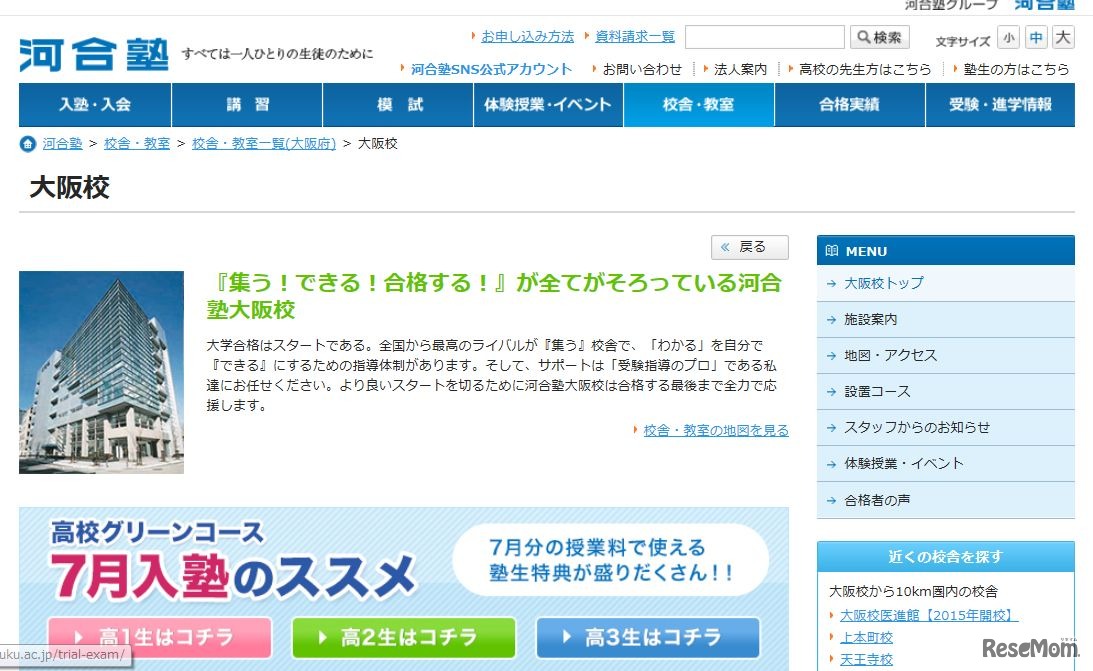Set font size to large (大)
Screen dimensions: 1093x671
click(1063, 38)
